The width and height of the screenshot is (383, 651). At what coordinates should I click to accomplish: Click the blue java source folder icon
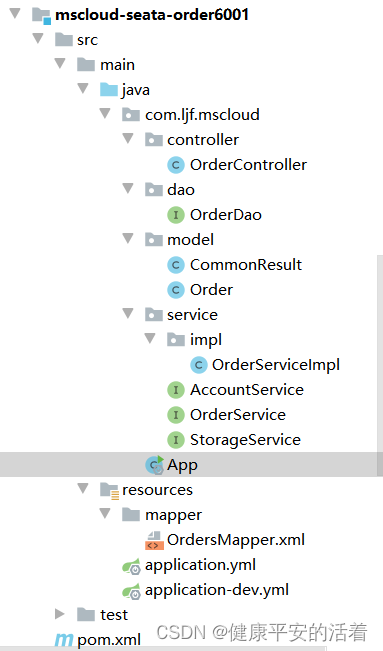pyautogui.click(x=109, y=89)
